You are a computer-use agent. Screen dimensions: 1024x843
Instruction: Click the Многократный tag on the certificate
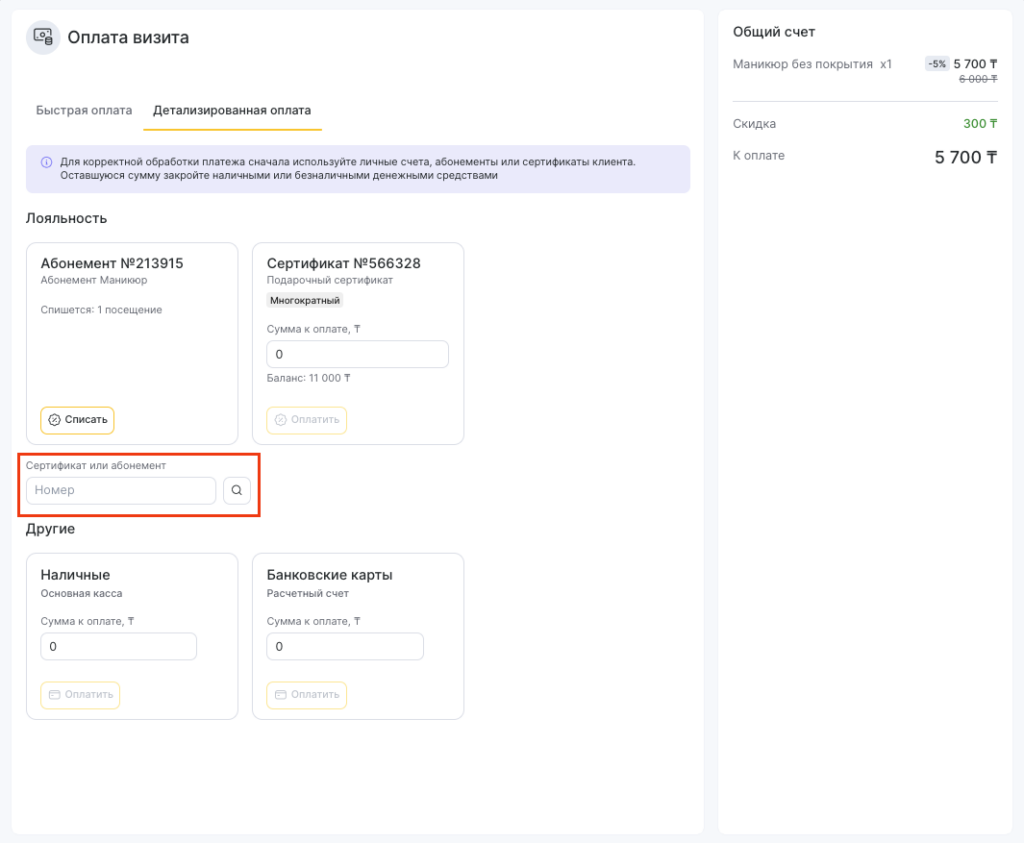(x=305, y=300)
